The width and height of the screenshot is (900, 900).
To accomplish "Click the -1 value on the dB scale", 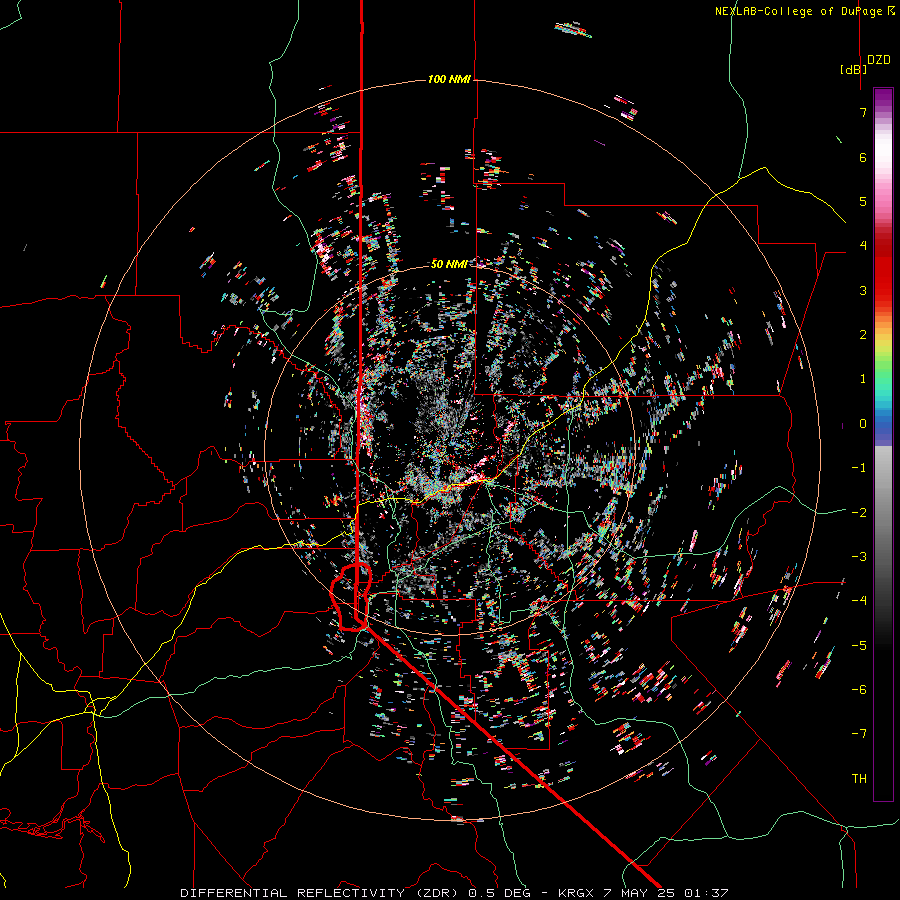I will [859, 468].
